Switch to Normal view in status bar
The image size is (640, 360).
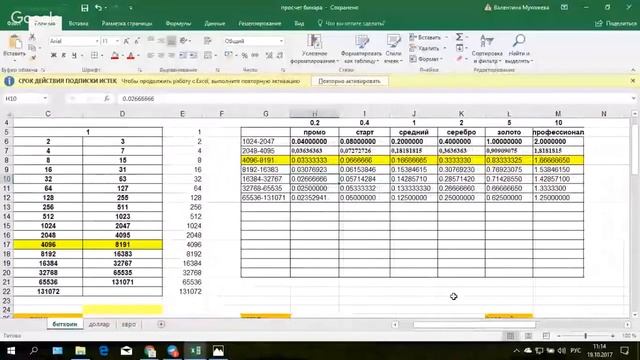tap(510, 336)
